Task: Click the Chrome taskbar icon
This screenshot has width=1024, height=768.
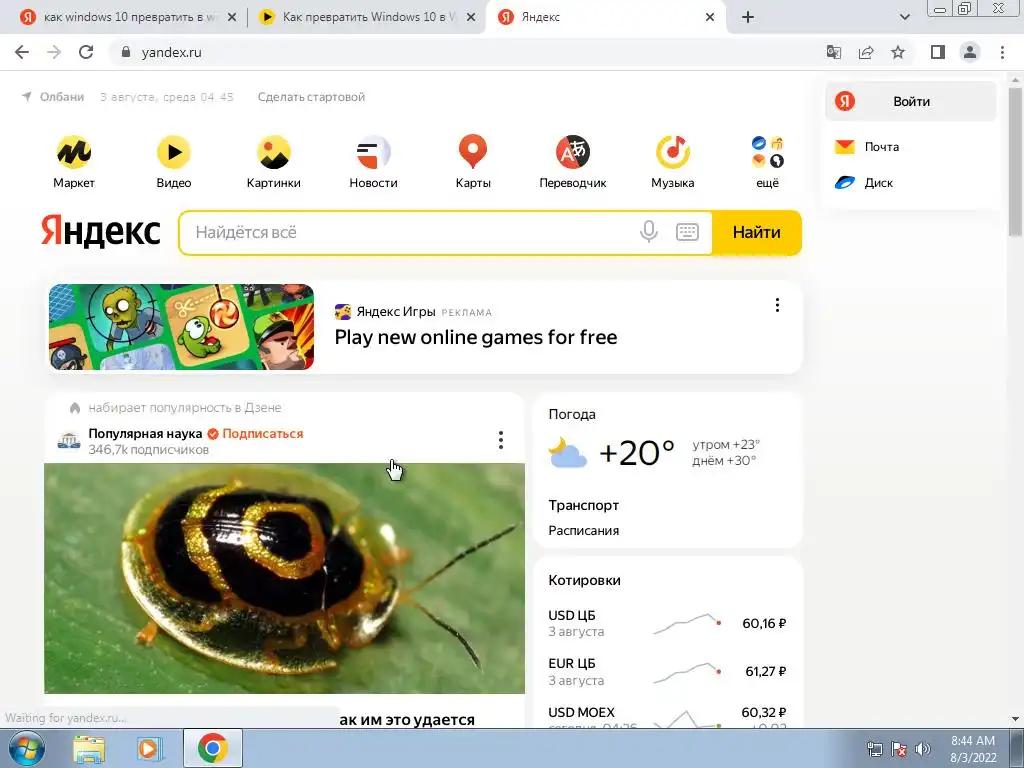Action: [x=212, y=748]
